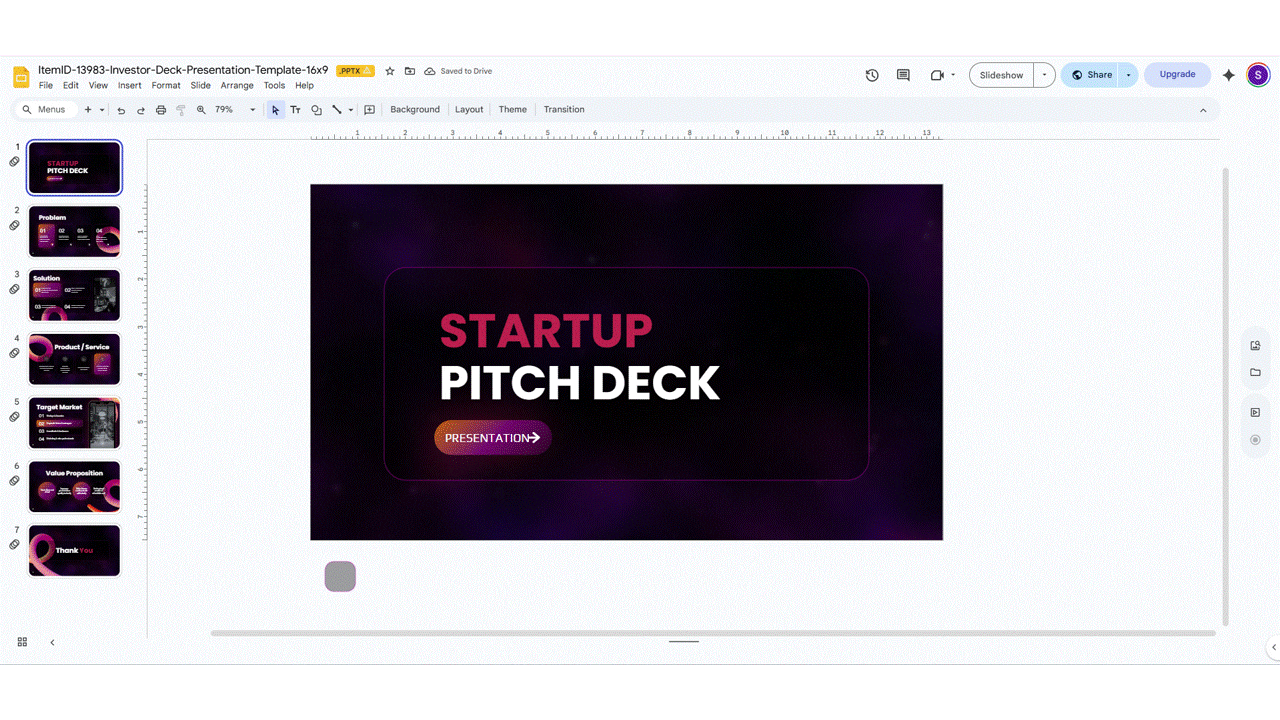The height and width of the screenshot is (720, 1280).
Task: Open version history
Action: 871,75
